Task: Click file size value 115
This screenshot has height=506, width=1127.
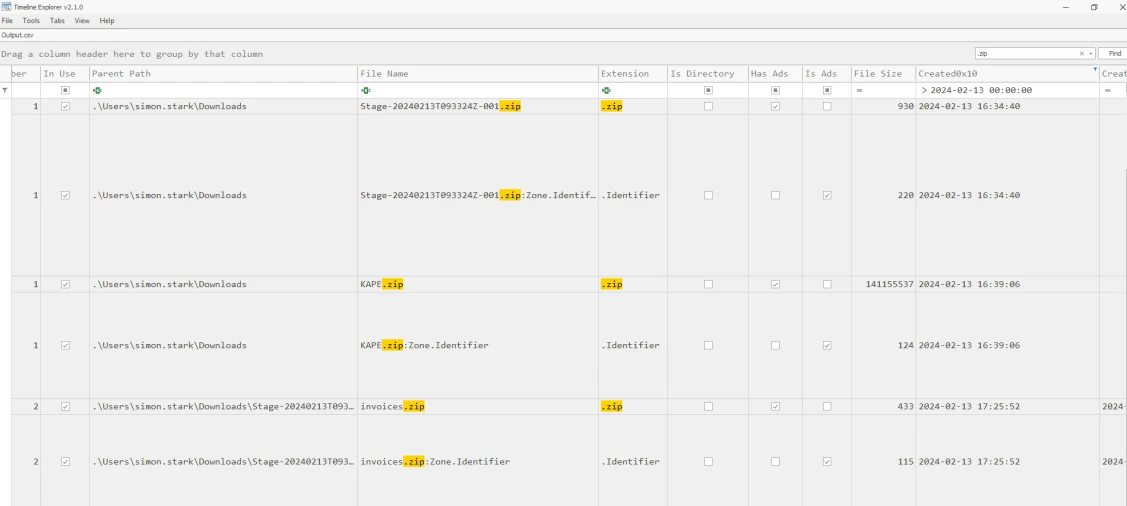Action: coord(906,461)
